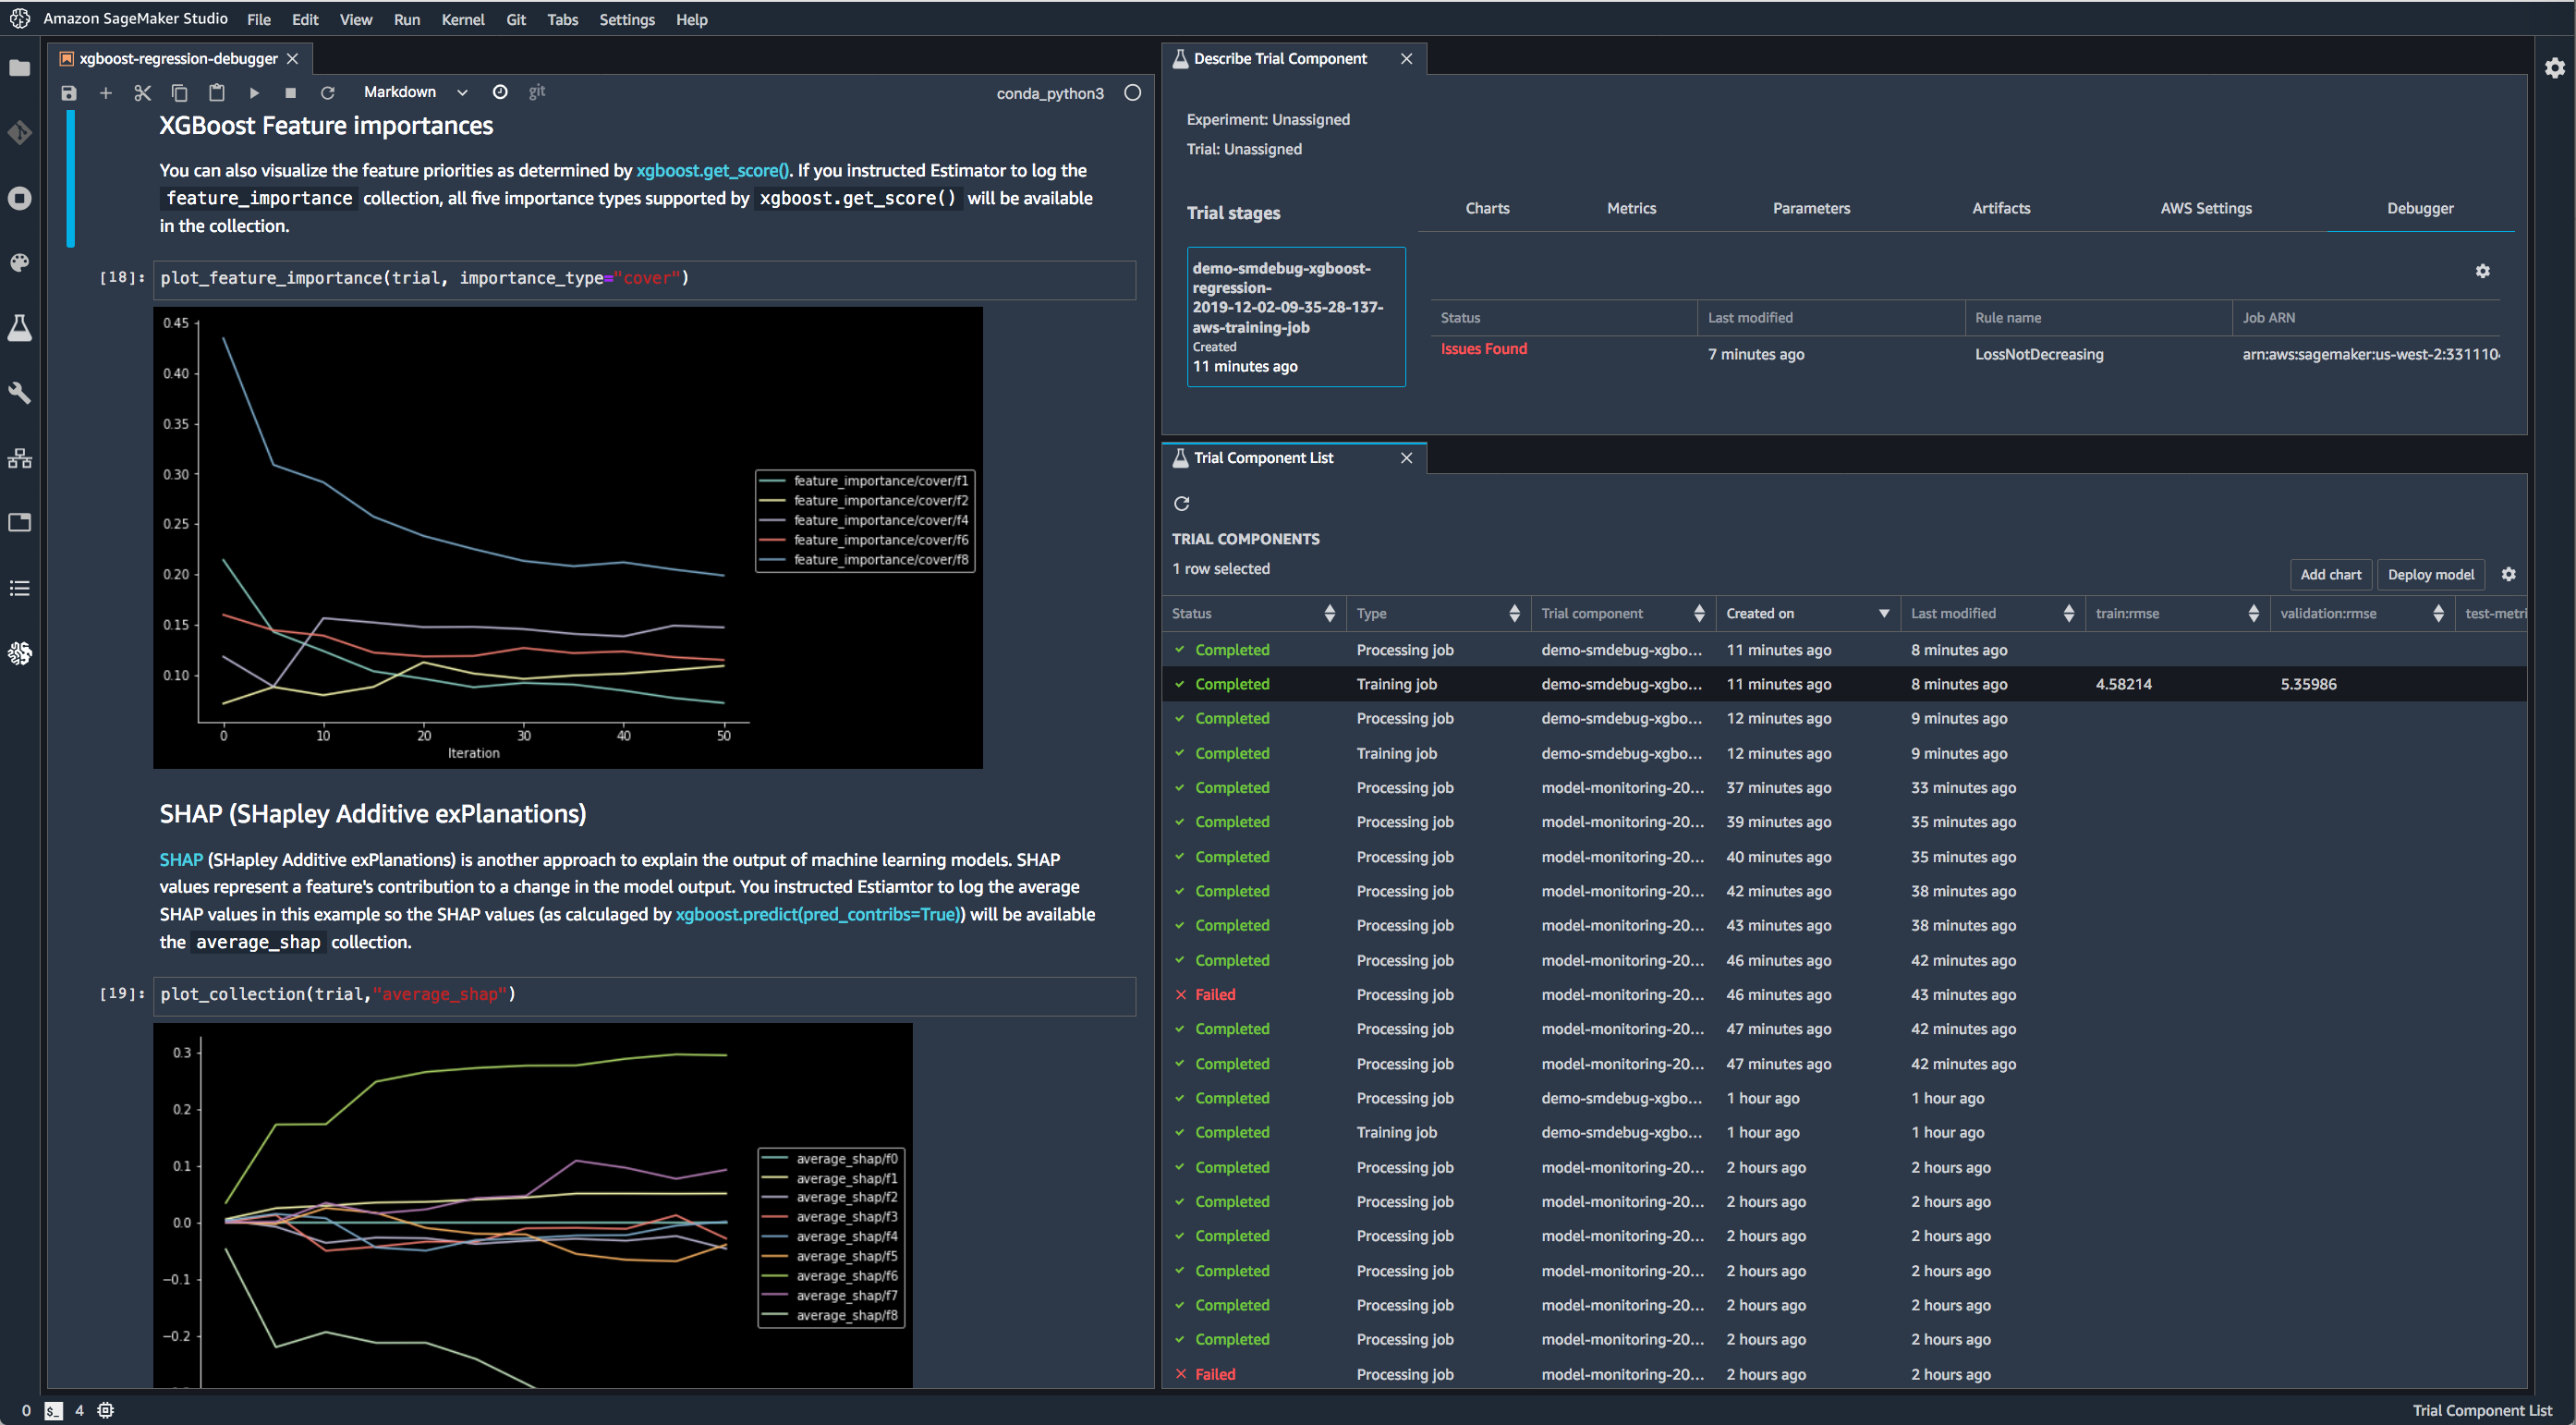Refresh the Trial Component List
This screenshot has width=2576, height=1425.
click(x=1181, y=503)
